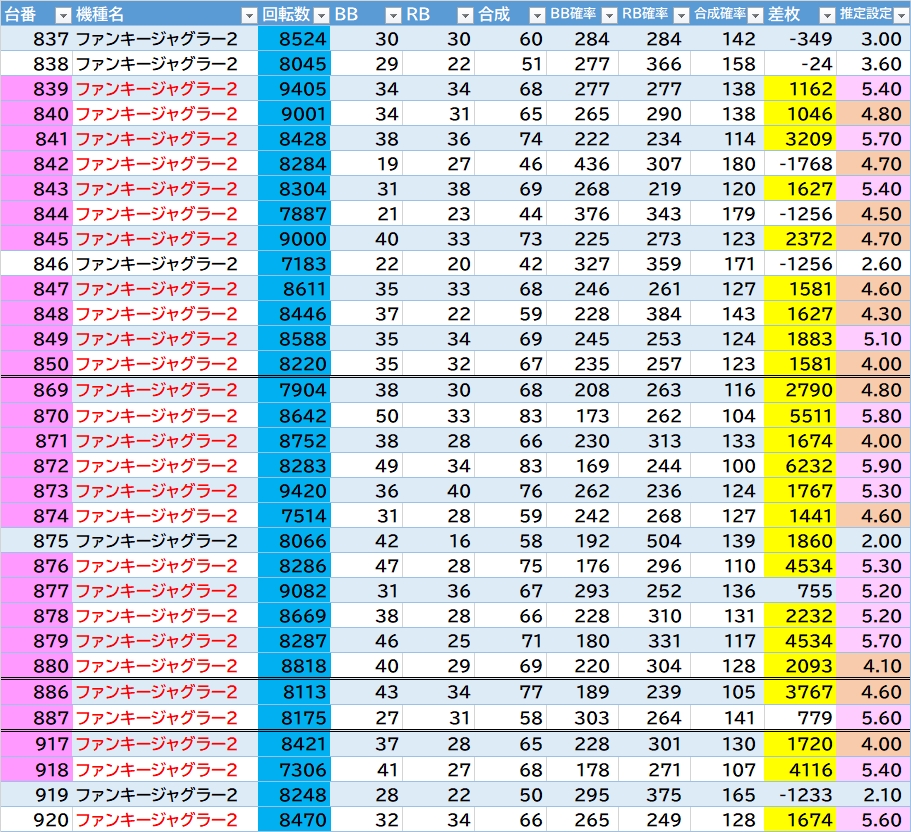Select combined probability cell 180

click(x=727, y=164)
